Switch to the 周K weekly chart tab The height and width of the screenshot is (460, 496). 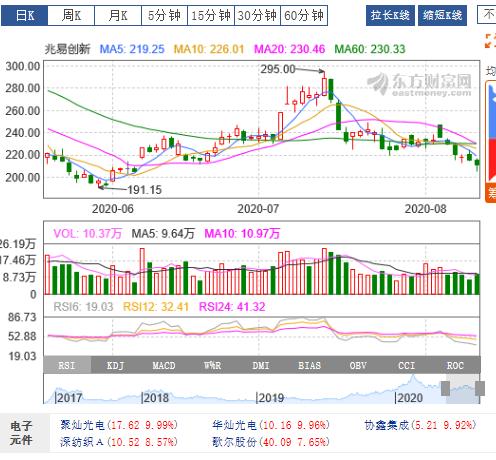point(71,15)
